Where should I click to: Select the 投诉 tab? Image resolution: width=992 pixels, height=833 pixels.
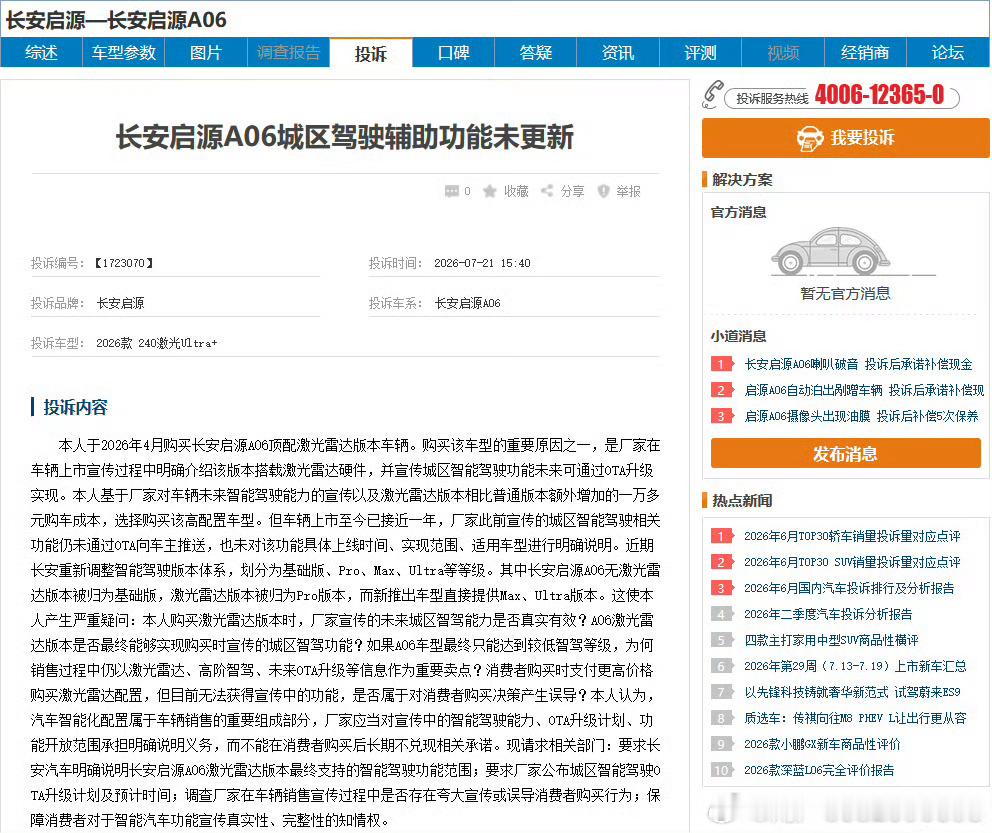pos(371,53)
